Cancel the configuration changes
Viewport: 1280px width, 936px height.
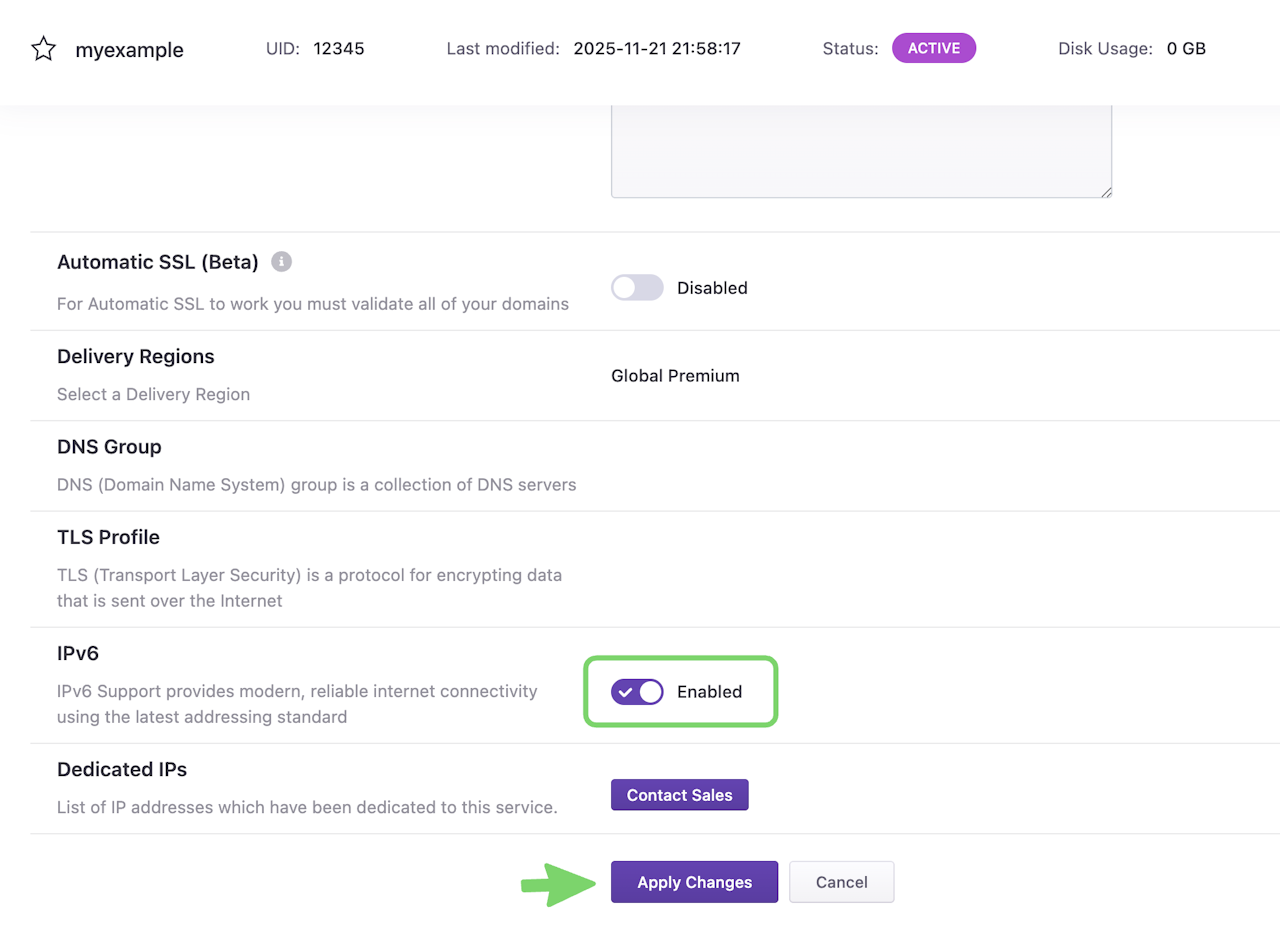coord(841,882)
